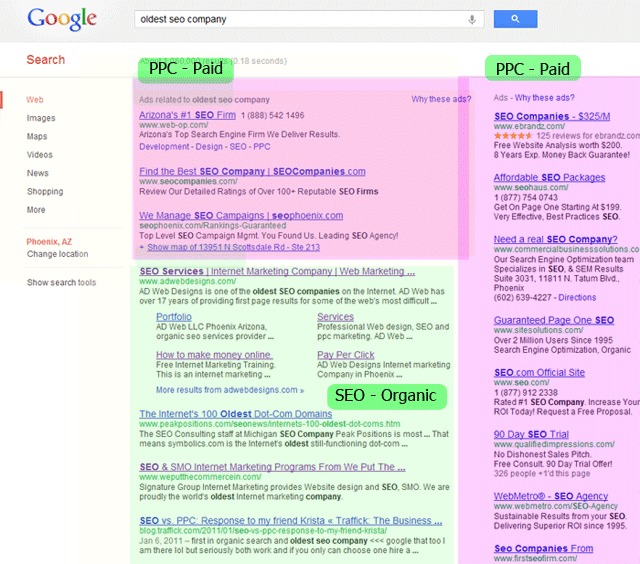This screenshot has height=564, width=640.
Task: Open SEO Services Internet Marketing Company result
Action: click(x=277, y=271)
